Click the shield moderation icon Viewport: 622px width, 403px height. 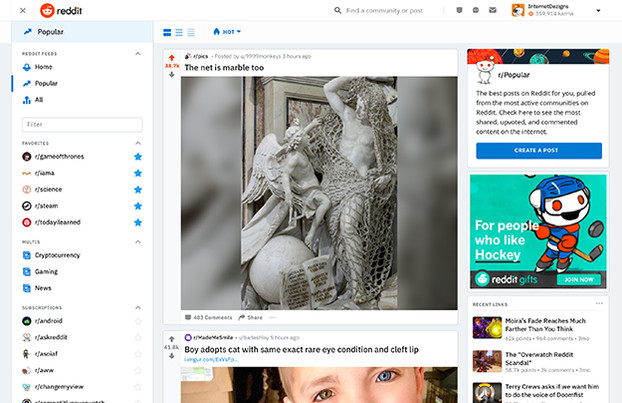(459, 10)
